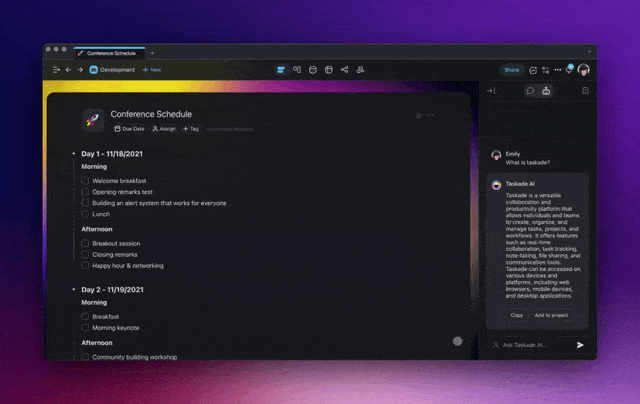The image size is (640, 404).
Task: Collapse the Day 1 - 11/18/2021 section
Action: click(x=73, y=153)
